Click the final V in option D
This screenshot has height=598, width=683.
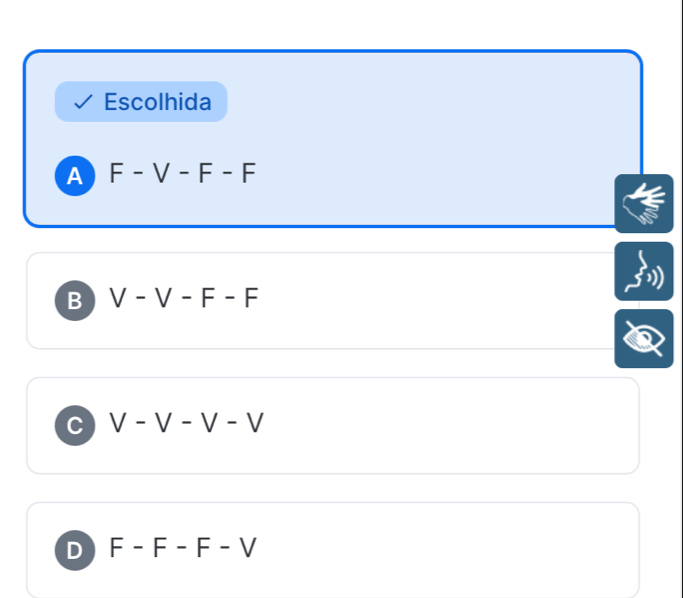pyautogui.click(x=247, y=548)
